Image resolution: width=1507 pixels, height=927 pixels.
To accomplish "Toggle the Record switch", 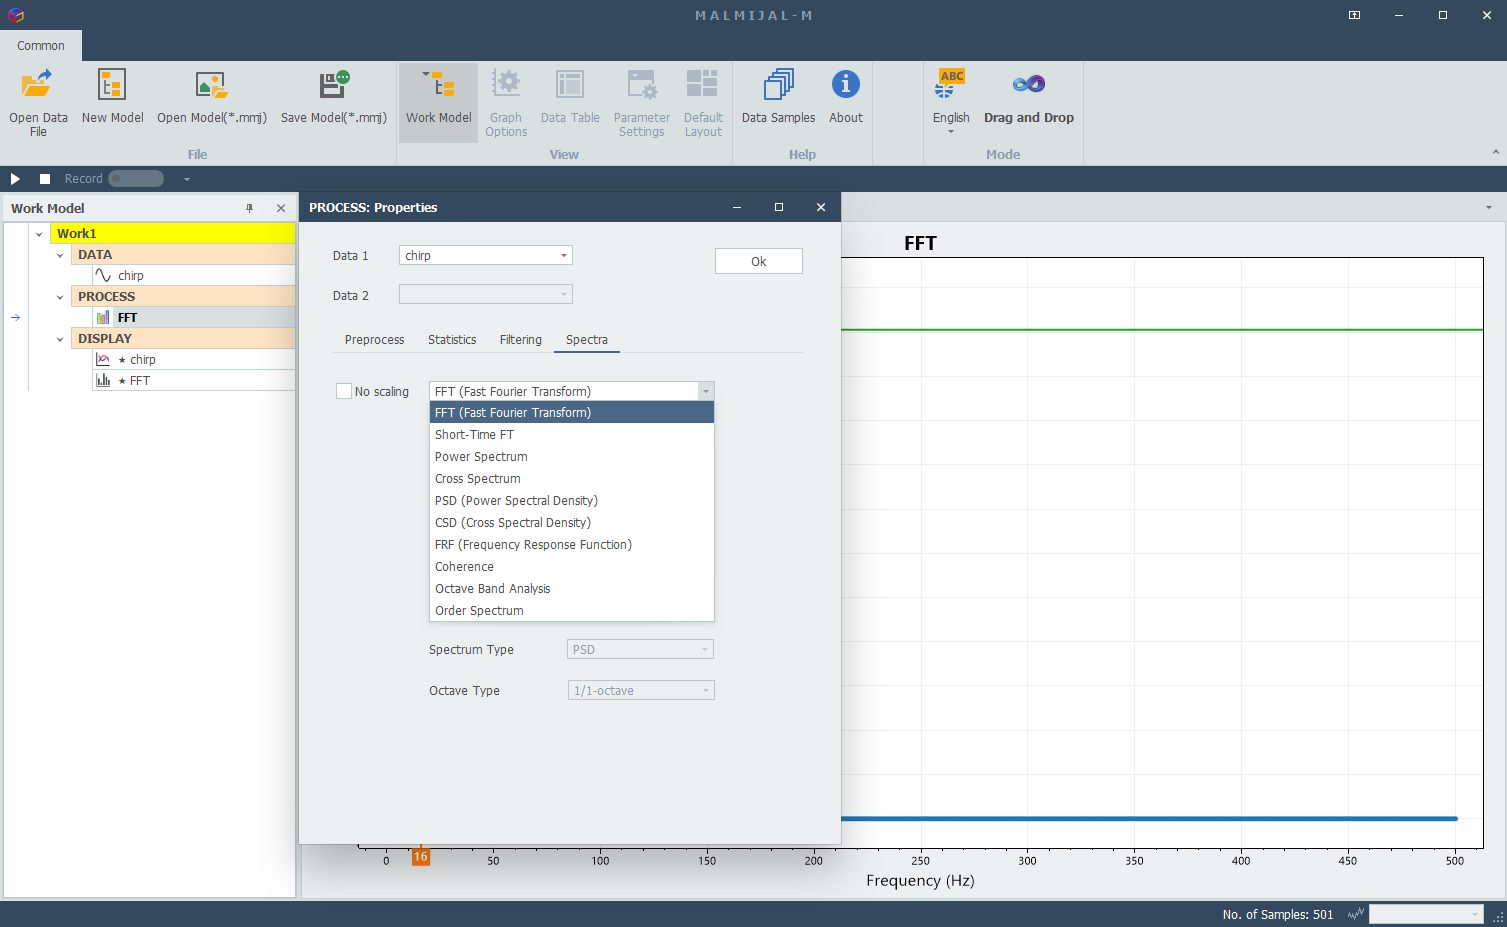I will click(x=136, y=178).
